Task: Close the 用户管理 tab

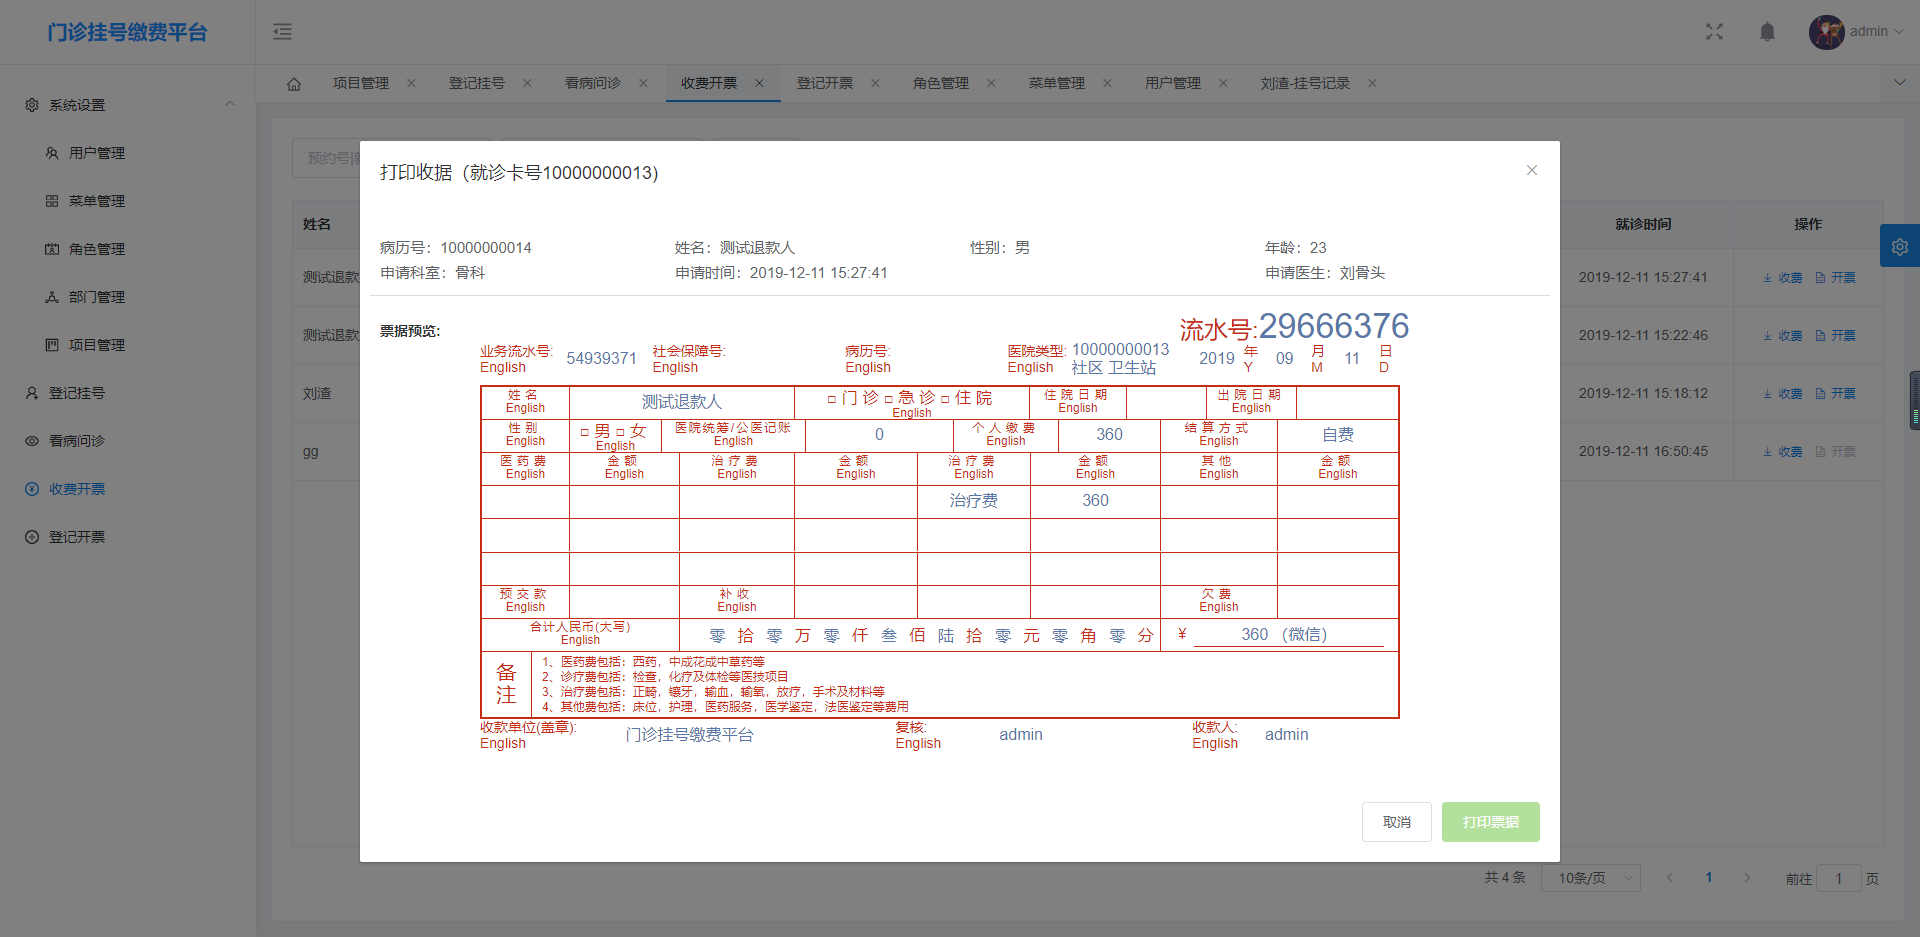Action: (x=1223, y=83)
